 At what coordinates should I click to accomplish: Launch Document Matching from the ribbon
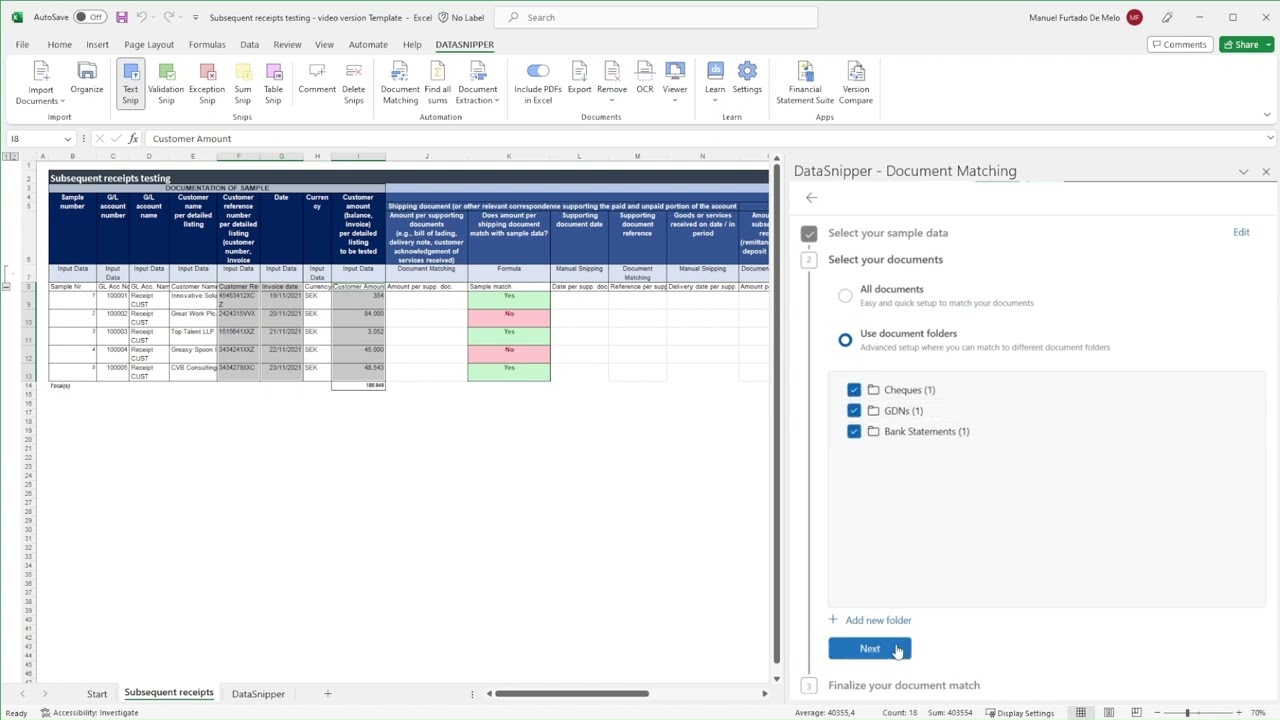[x=400, y=82]
